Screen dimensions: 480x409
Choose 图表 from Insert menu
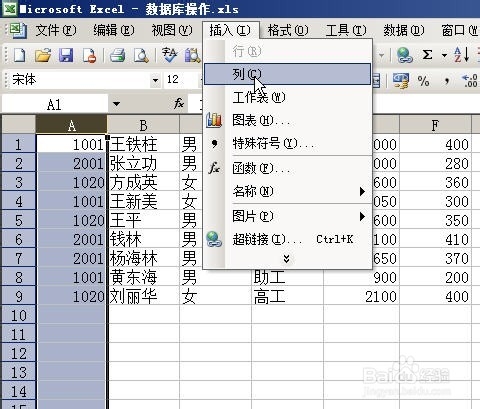point(287,121)
